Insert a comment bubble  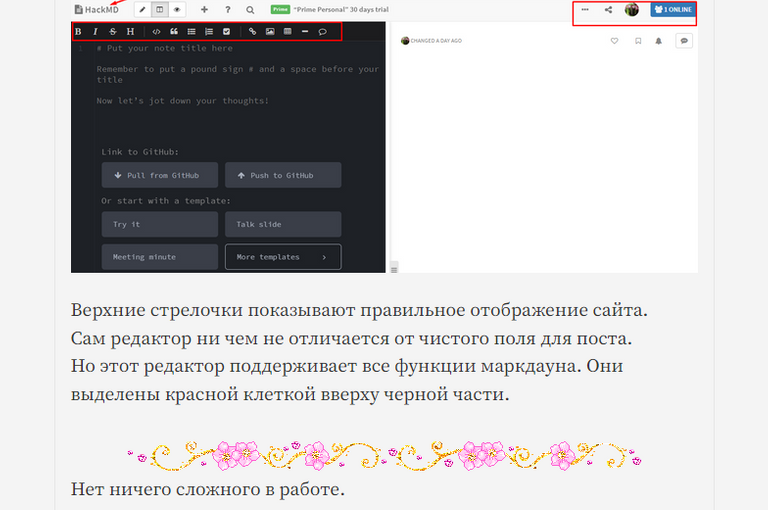point(322,31)
